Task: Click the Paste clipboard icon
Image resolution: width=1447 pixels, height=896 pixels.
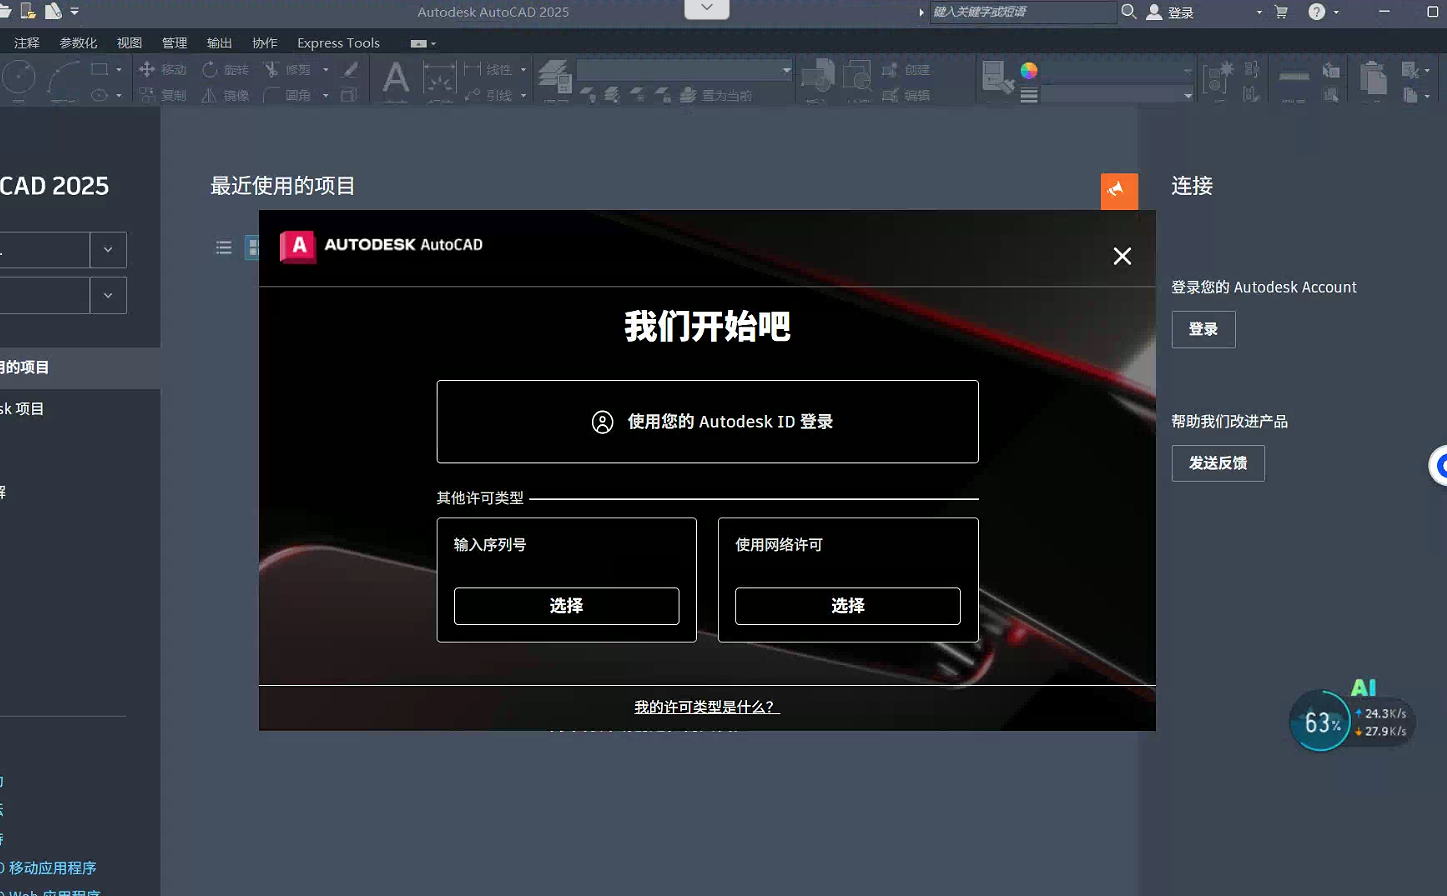Action: 1373,78
